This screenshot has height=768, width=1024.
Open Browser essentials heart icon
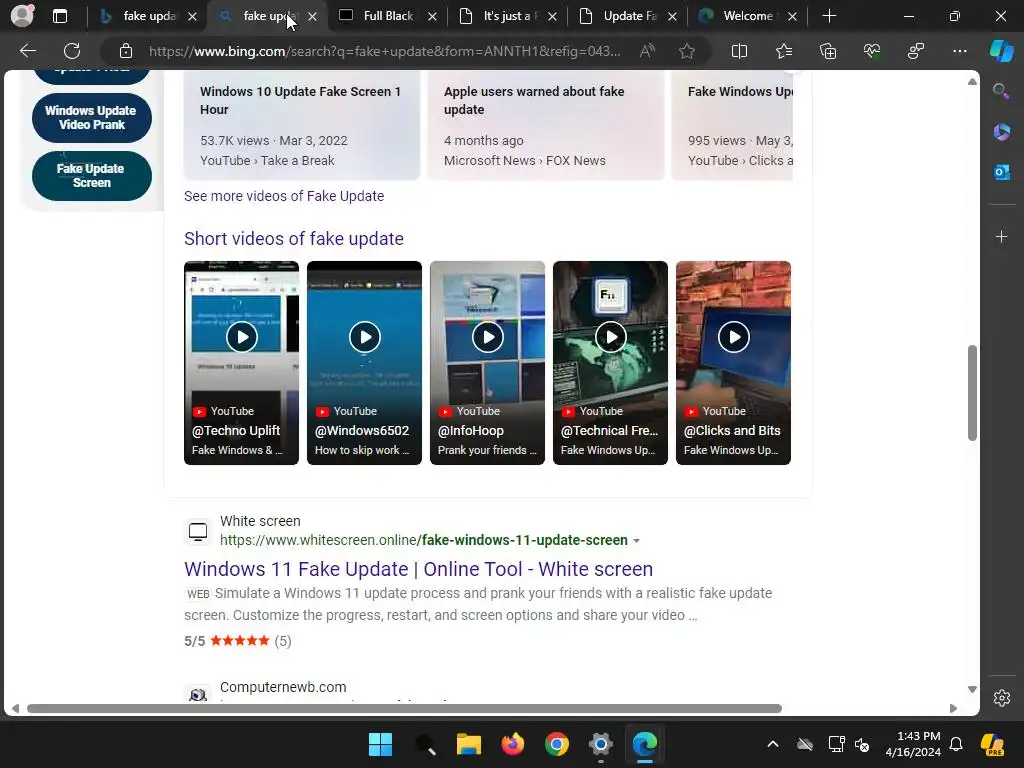[872, 51]
